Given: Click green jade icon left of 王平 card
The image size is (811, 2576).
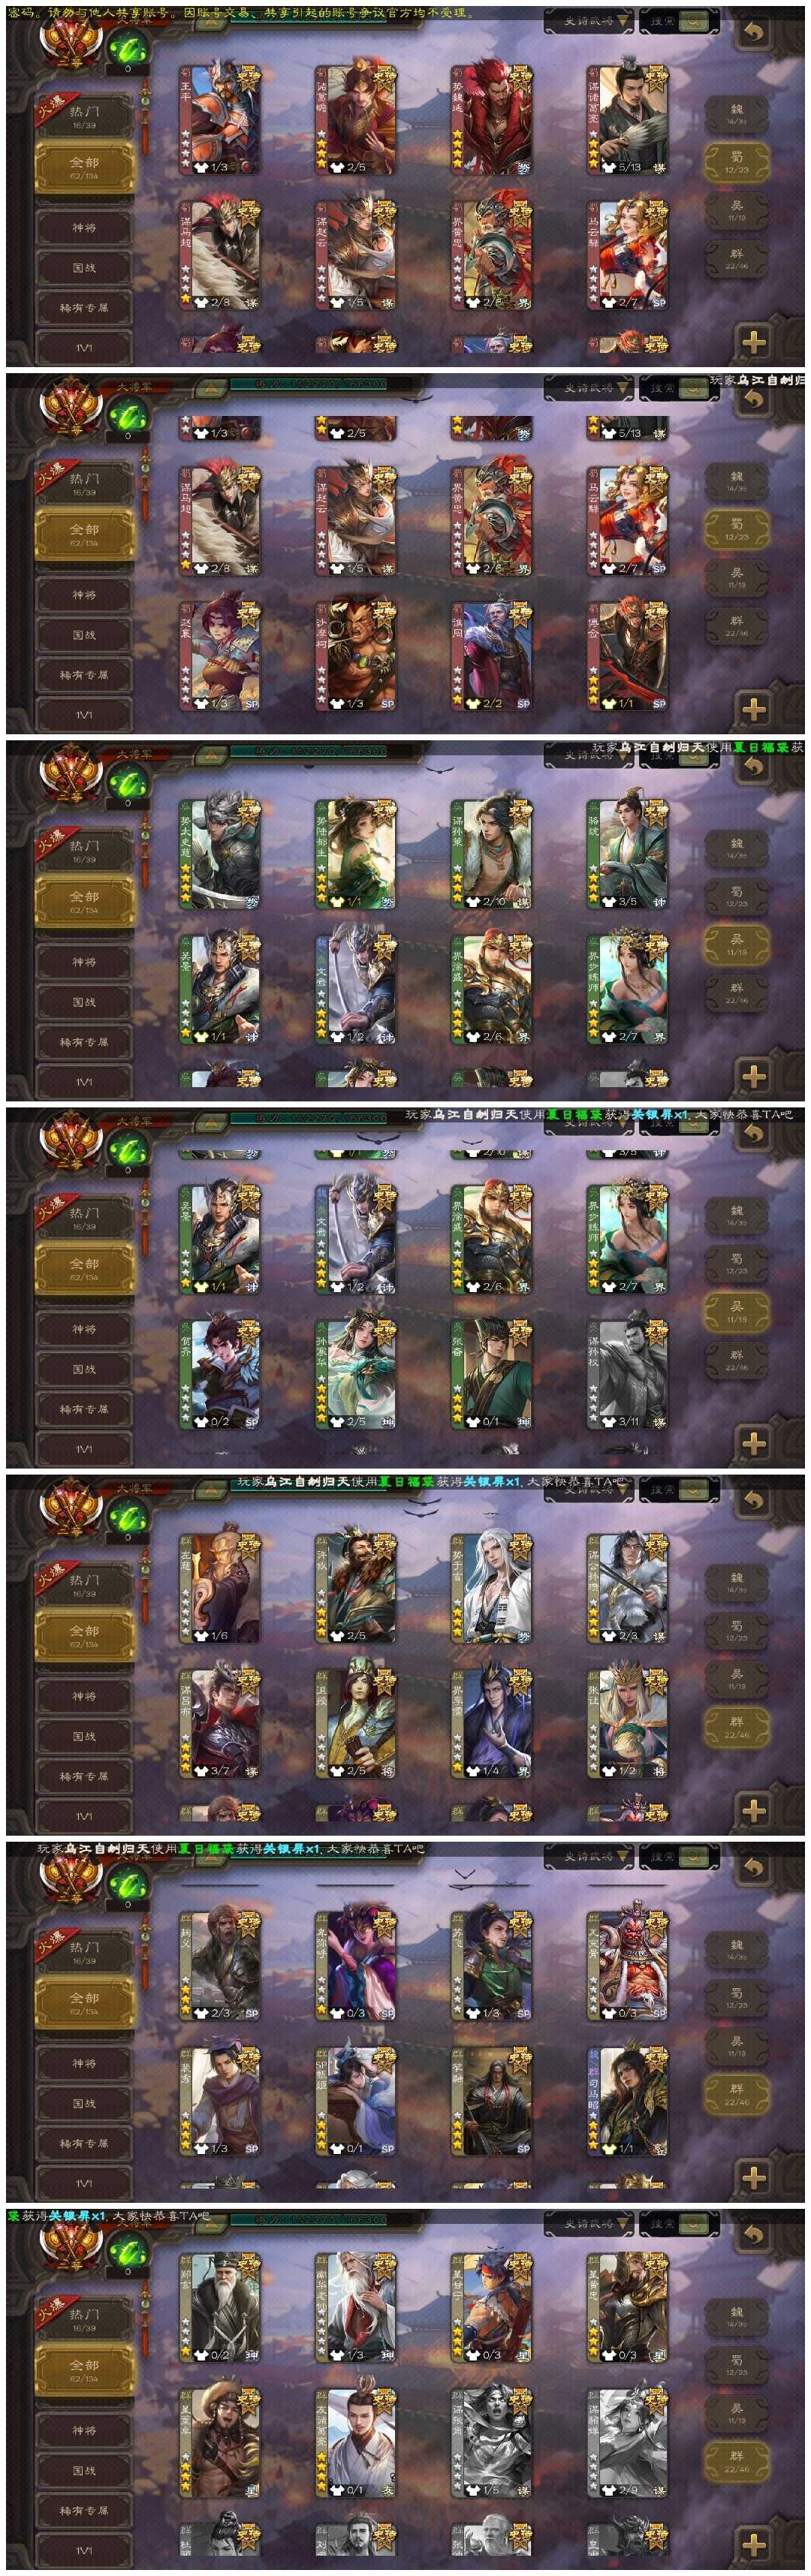Looking at the screenshot, I should point(127,46).
